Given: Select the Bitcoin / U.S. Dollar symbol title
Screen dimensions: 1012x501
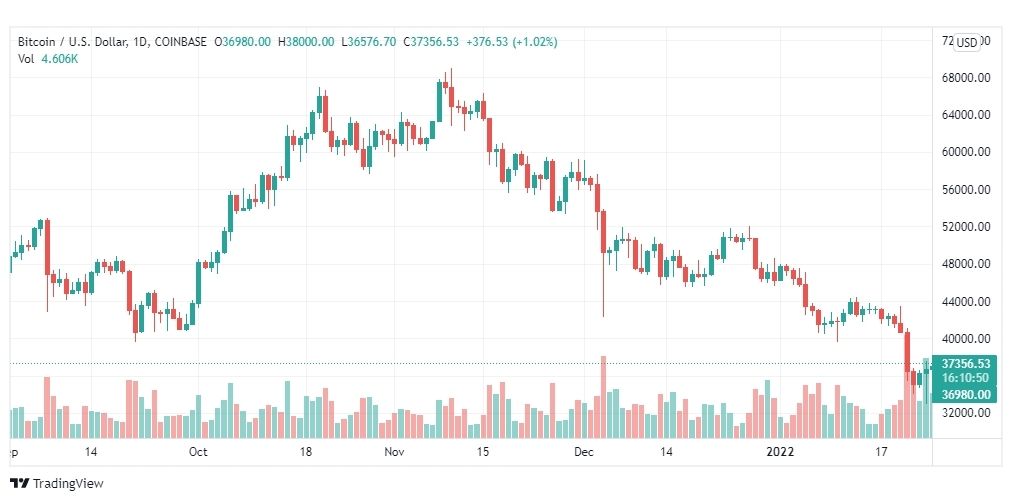Looking at the screenshot, I should [72, 42].
